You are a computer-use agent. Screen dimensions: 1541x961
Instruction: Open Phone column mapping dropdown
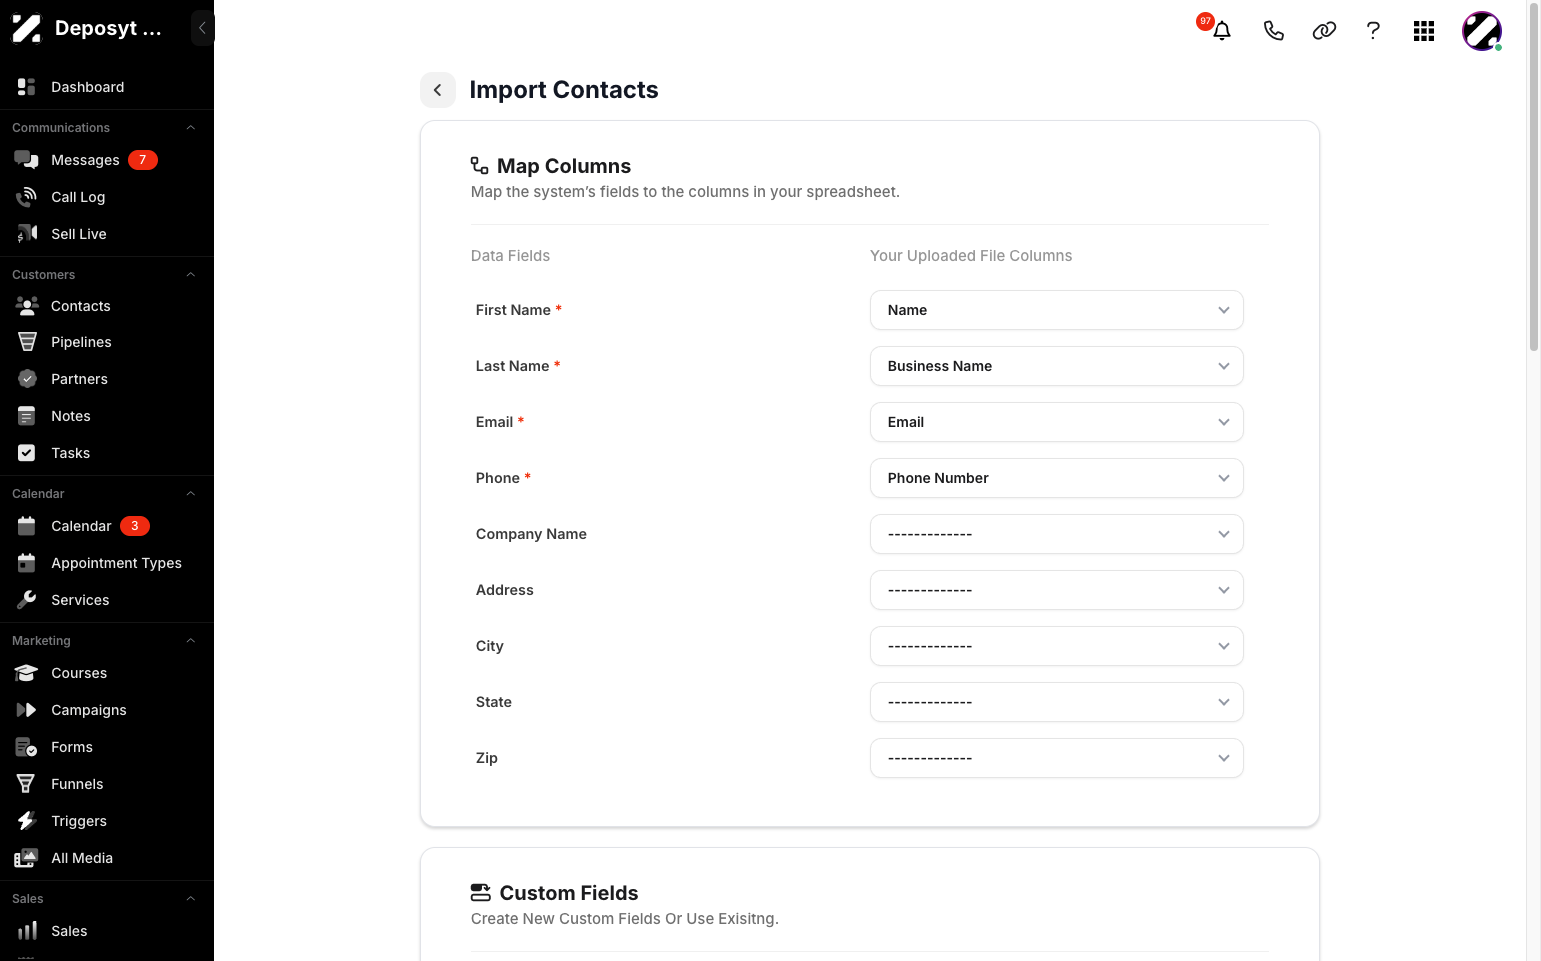(x=1057, y=478)
